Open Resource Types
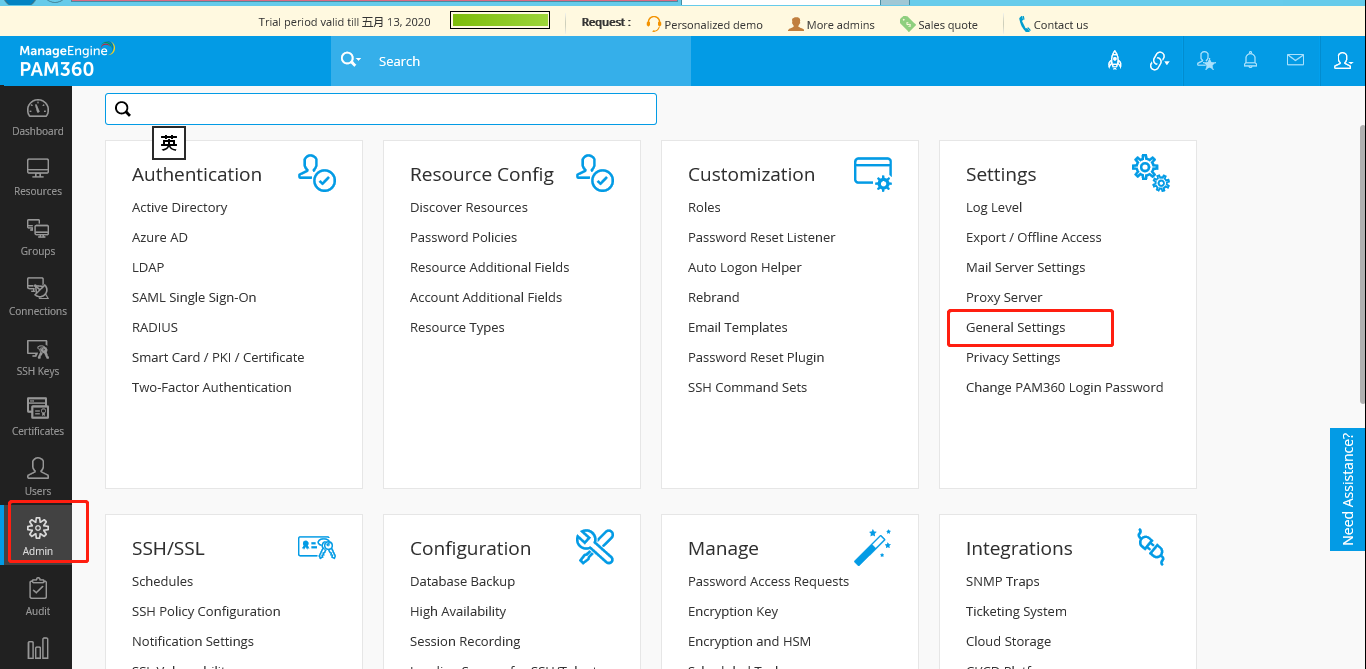Viewport: 1366px width, 669px height. point(457,328)
